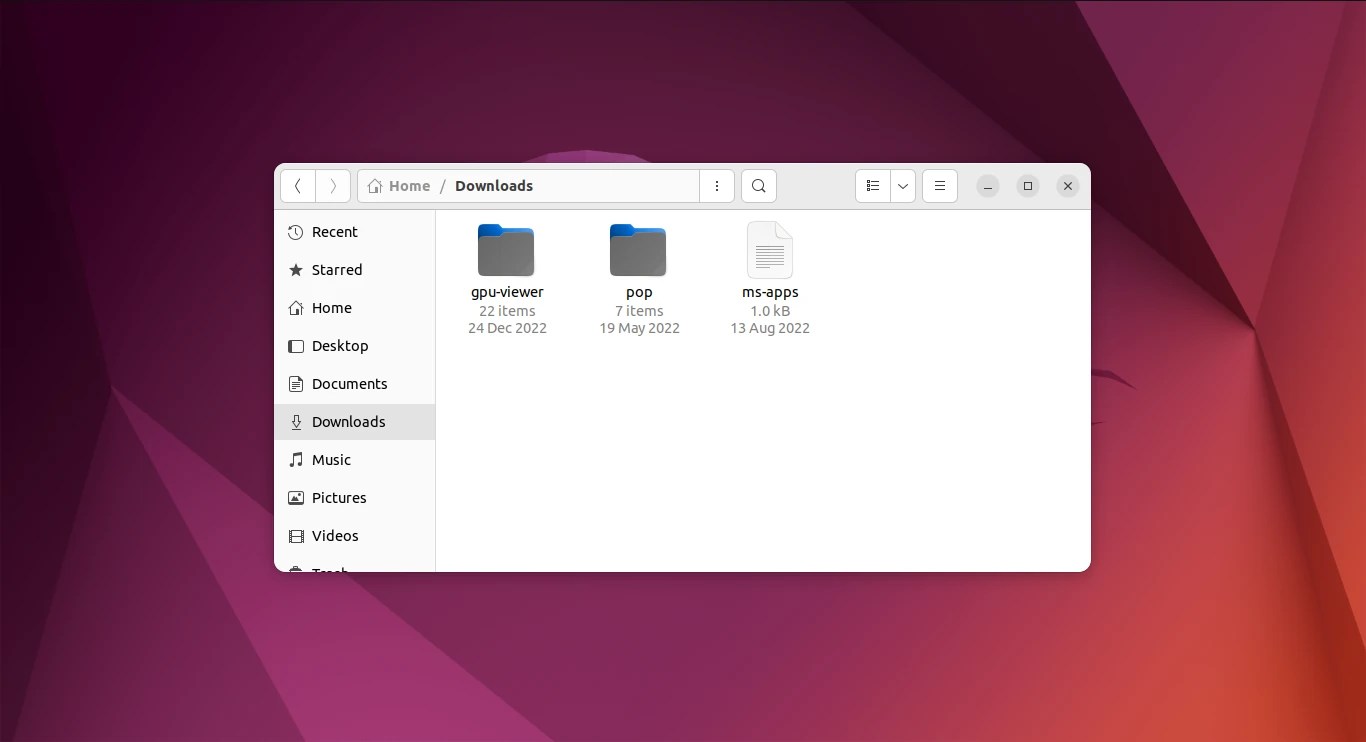Click the Downloads breadcrumb in the path bar

coord(493,186)
